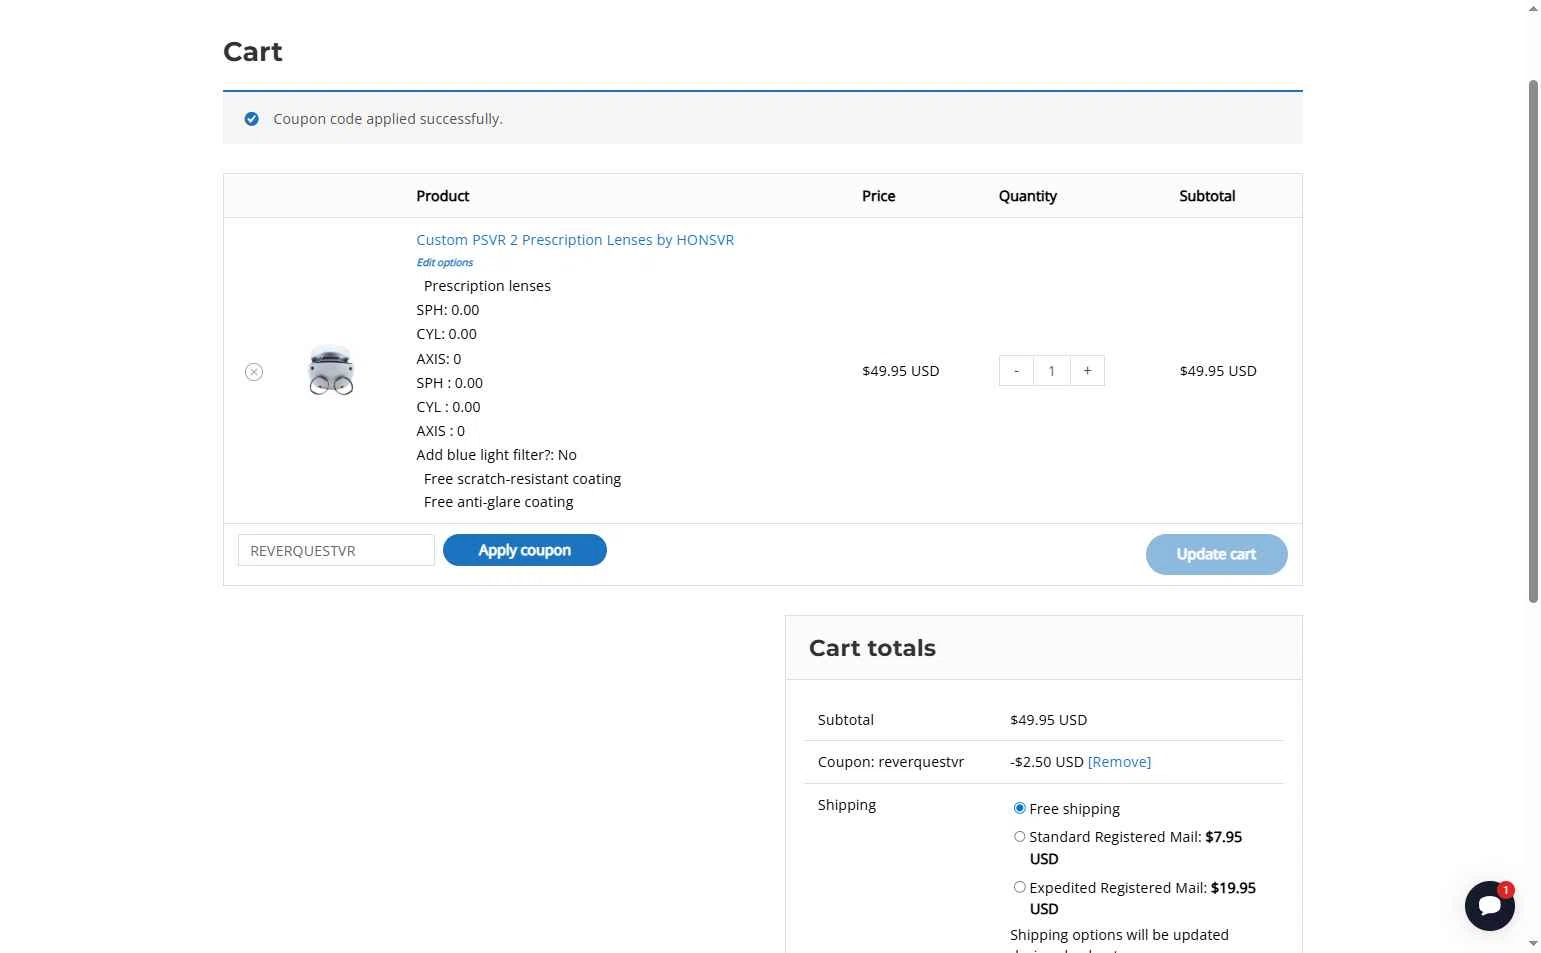
Task: Remove the reverquestvr coupon
Action: (x=1119, y=762)
